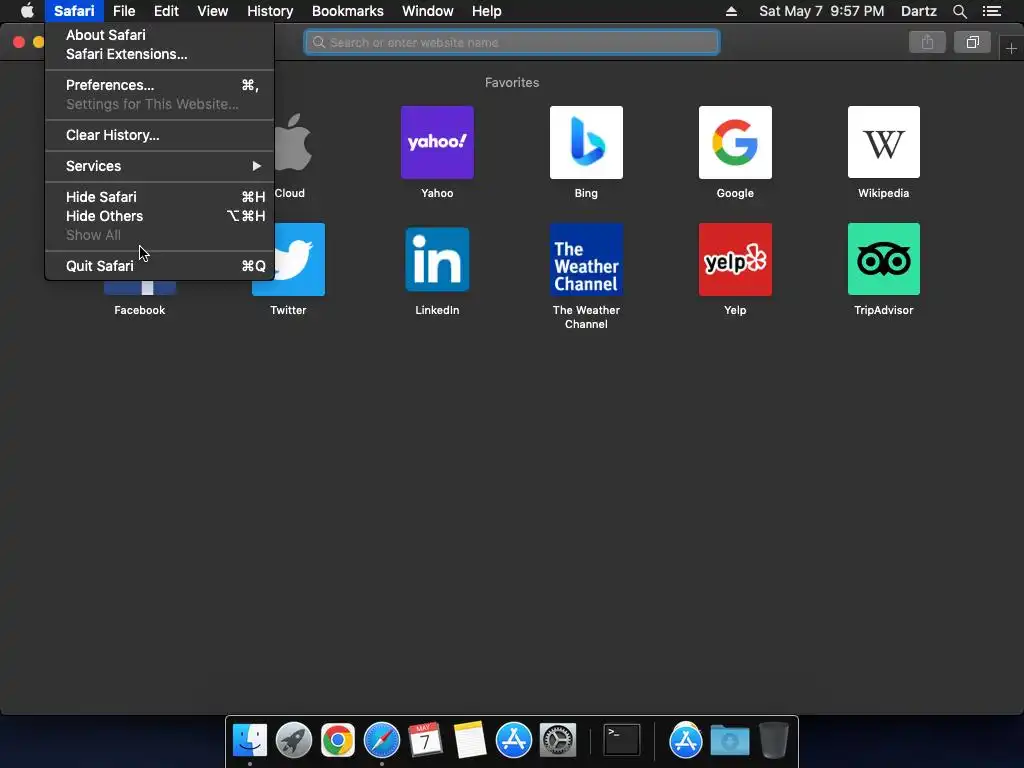The image size is (1024, 768).
Task: Choose Clear History… menu item
Action: pyautogui.click(x=159, y=135)
